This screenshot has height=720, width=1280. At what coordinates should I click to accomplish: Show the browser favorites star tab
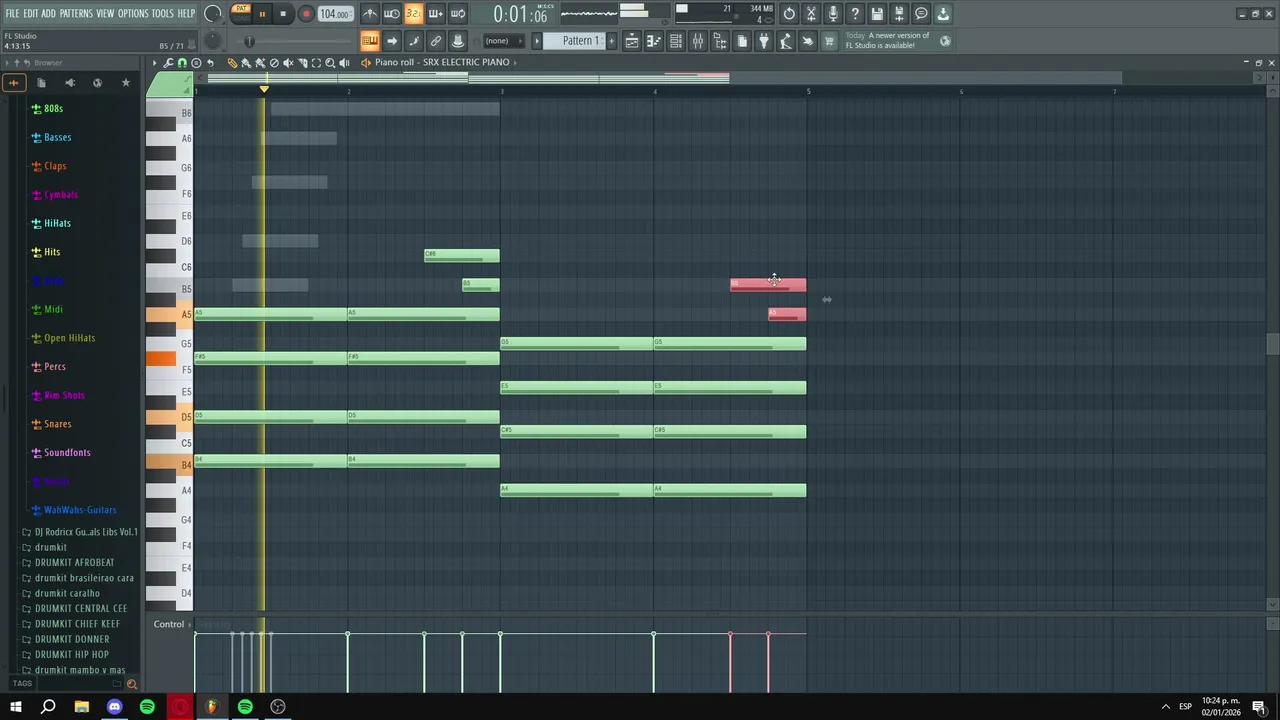(125, 82)
